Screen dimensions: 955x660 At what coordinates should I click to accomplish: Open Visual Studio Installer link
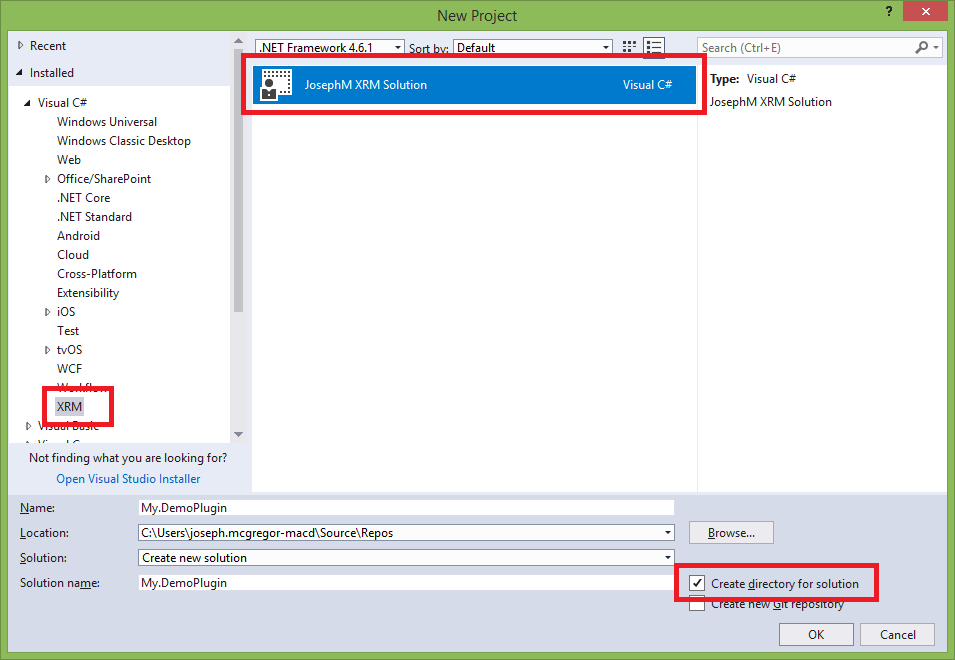[128, 479]
